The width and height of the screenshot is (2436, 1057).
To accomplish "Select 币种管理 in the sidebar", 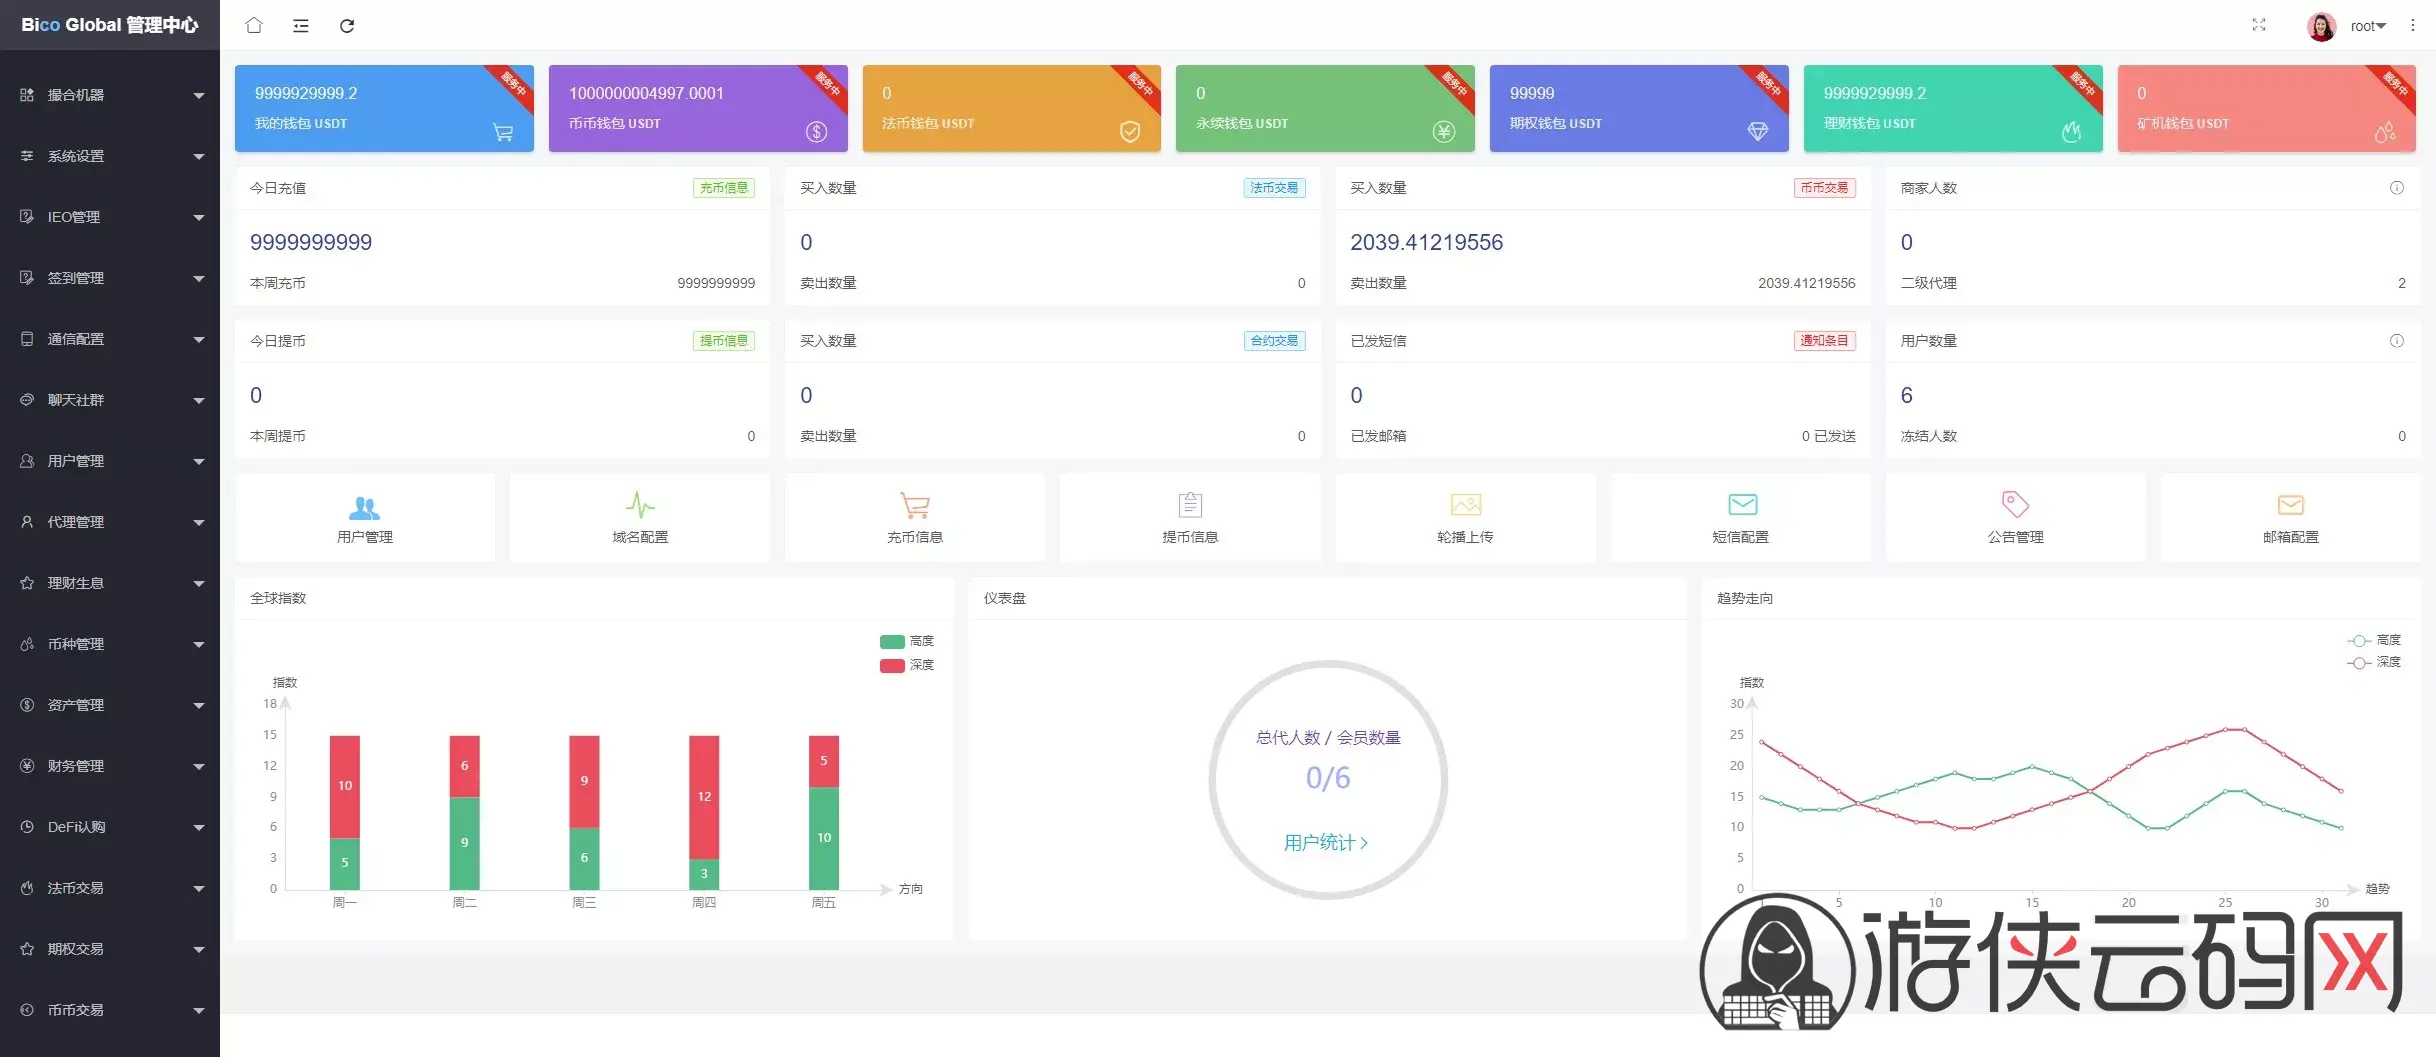I will coord(110,644).
